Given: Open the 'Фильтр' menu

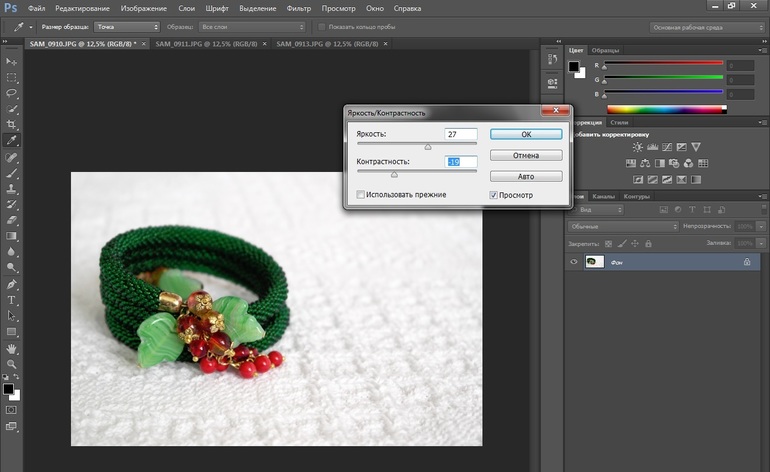Looking at the screenshot, I should [298, 7].
